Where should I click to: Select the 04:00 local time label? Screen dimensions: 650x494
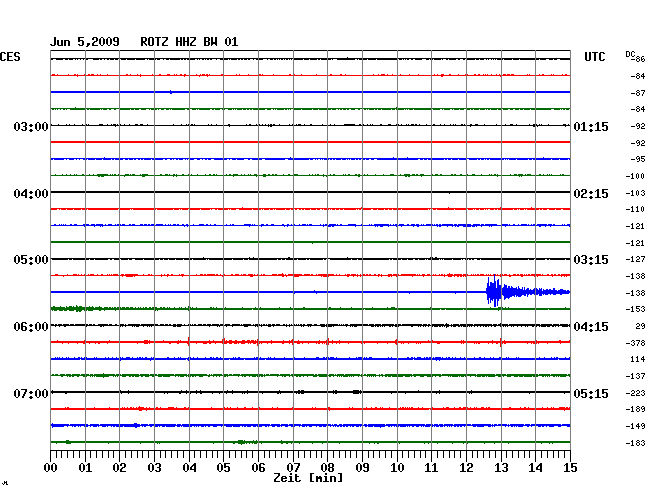31,194
